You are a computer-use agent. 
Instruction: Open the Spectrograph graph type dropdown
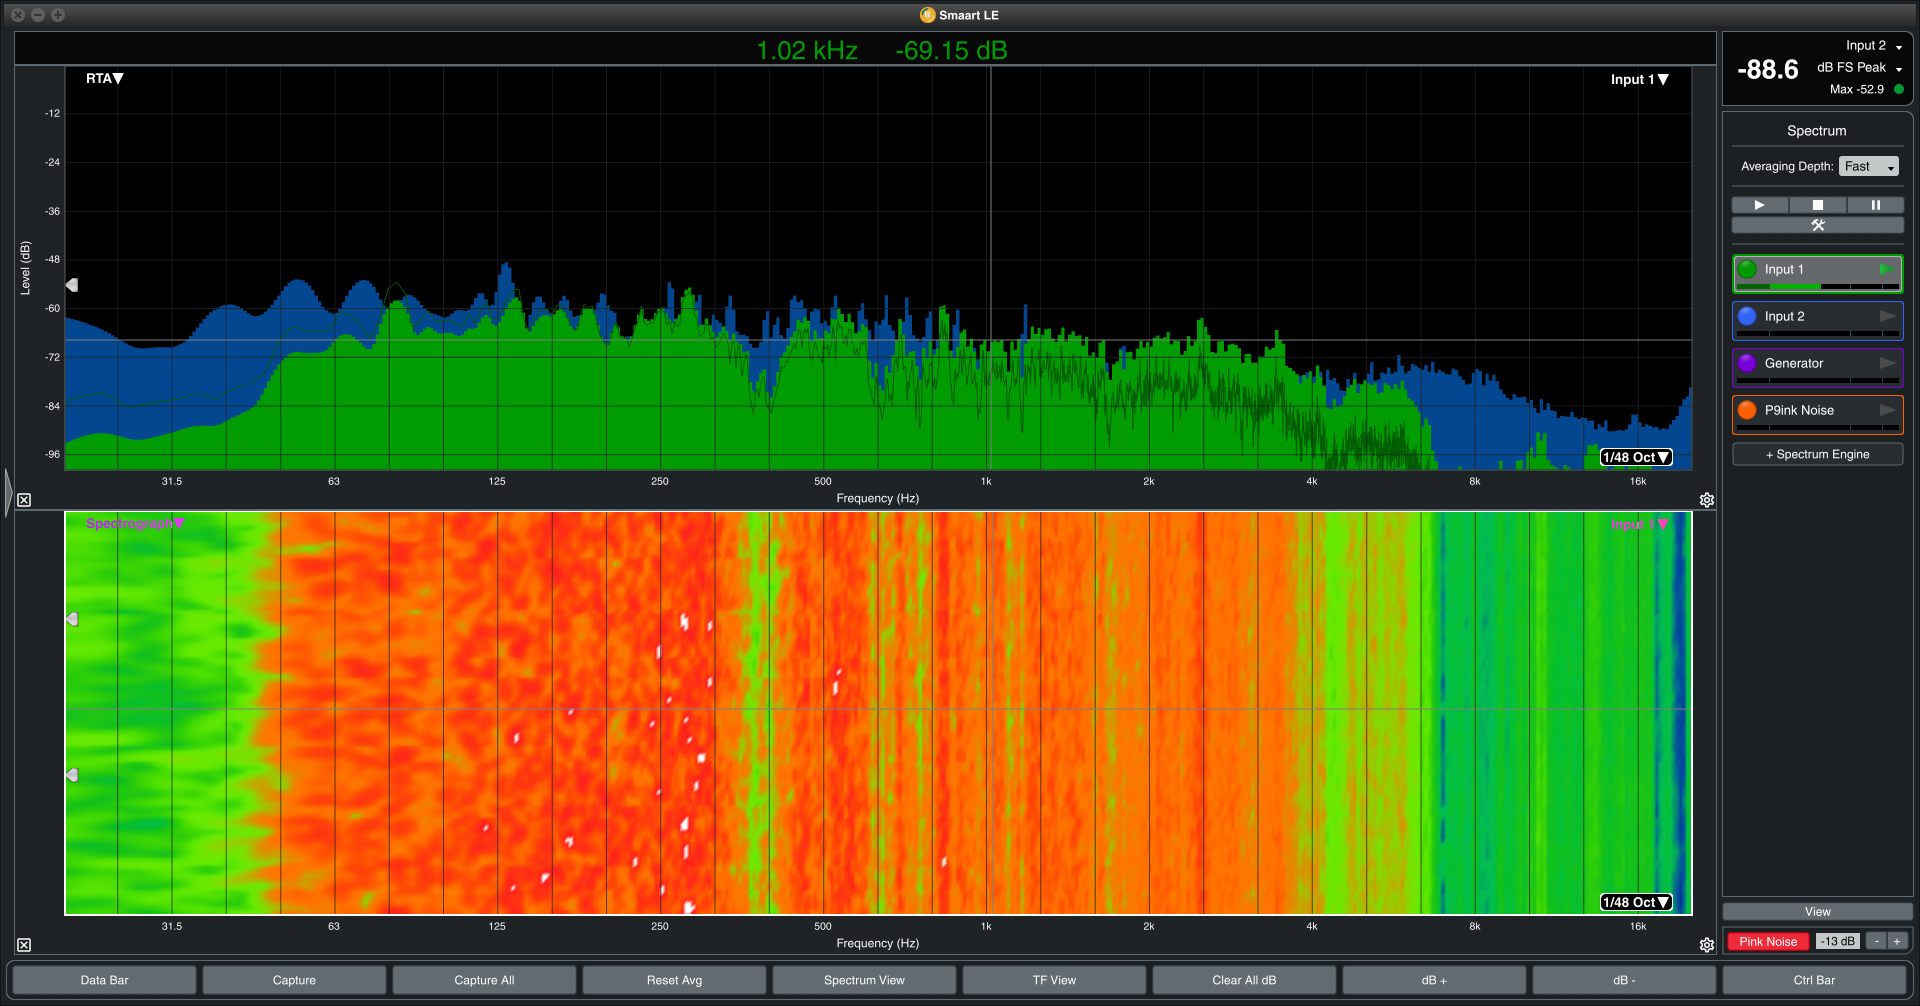(x=135, y=524)
